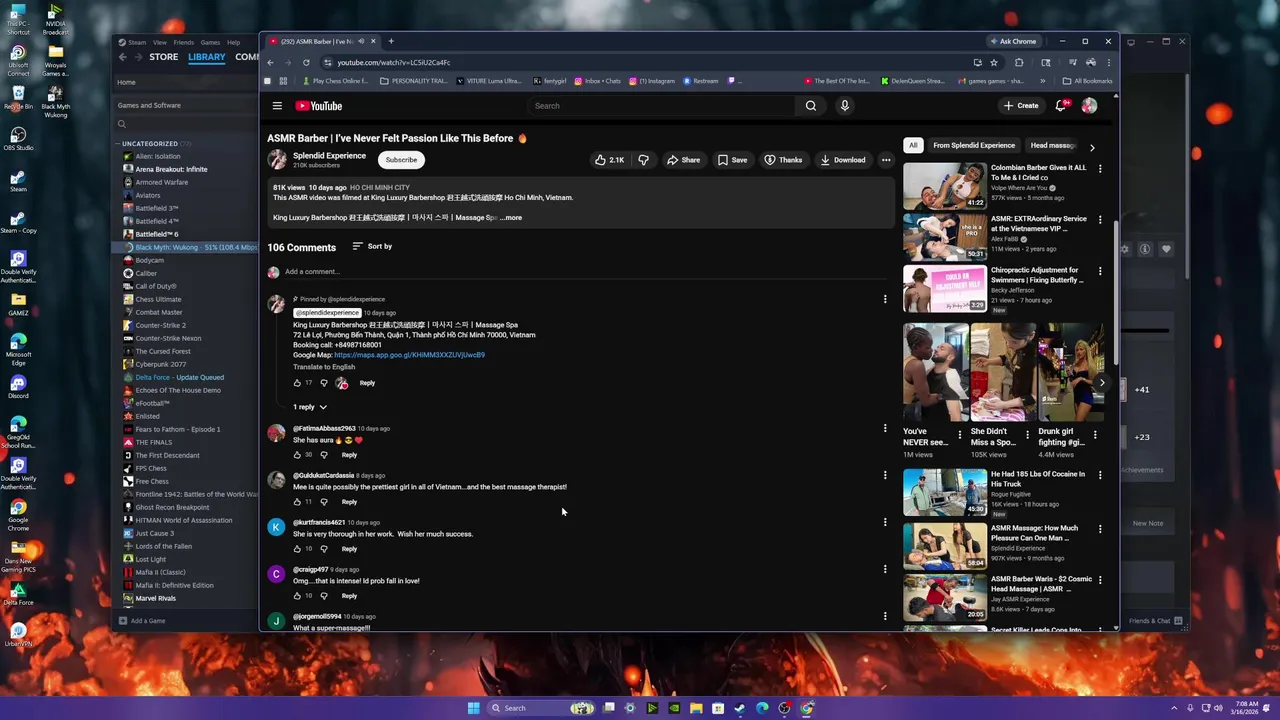Open YouTube notifications bell
The height and width of the screenshot is (720, 1280).
[x=1061, y=106]
